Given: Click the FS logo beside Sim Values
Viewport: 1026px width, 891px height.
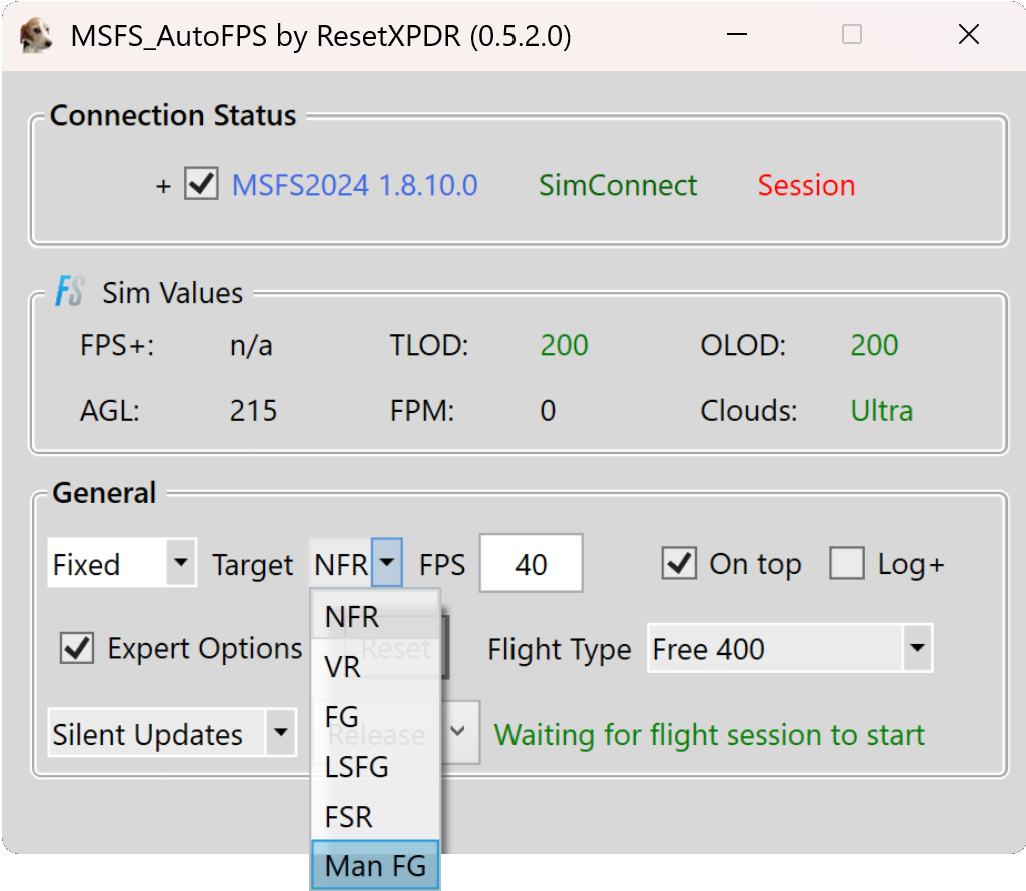Looking at the screenshot, I should tap(69, 291).
